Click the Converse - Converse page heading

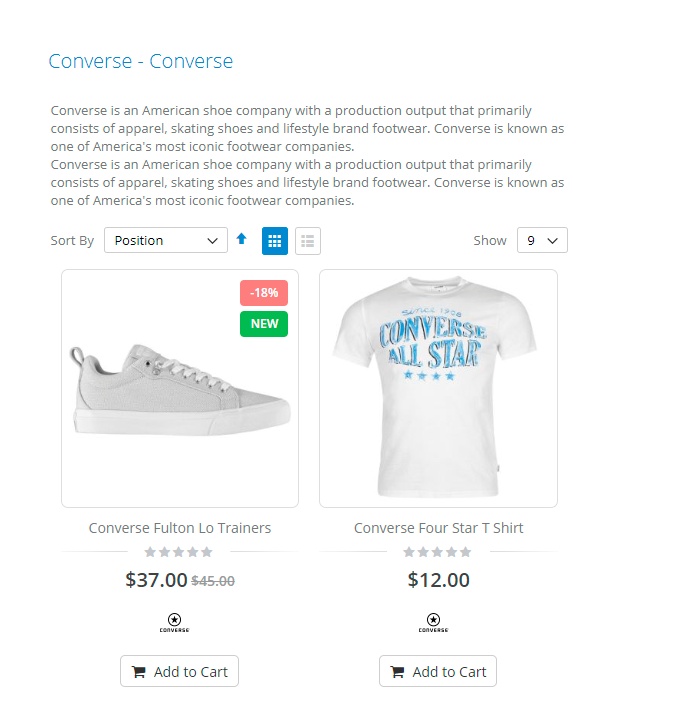coord(141,61)
